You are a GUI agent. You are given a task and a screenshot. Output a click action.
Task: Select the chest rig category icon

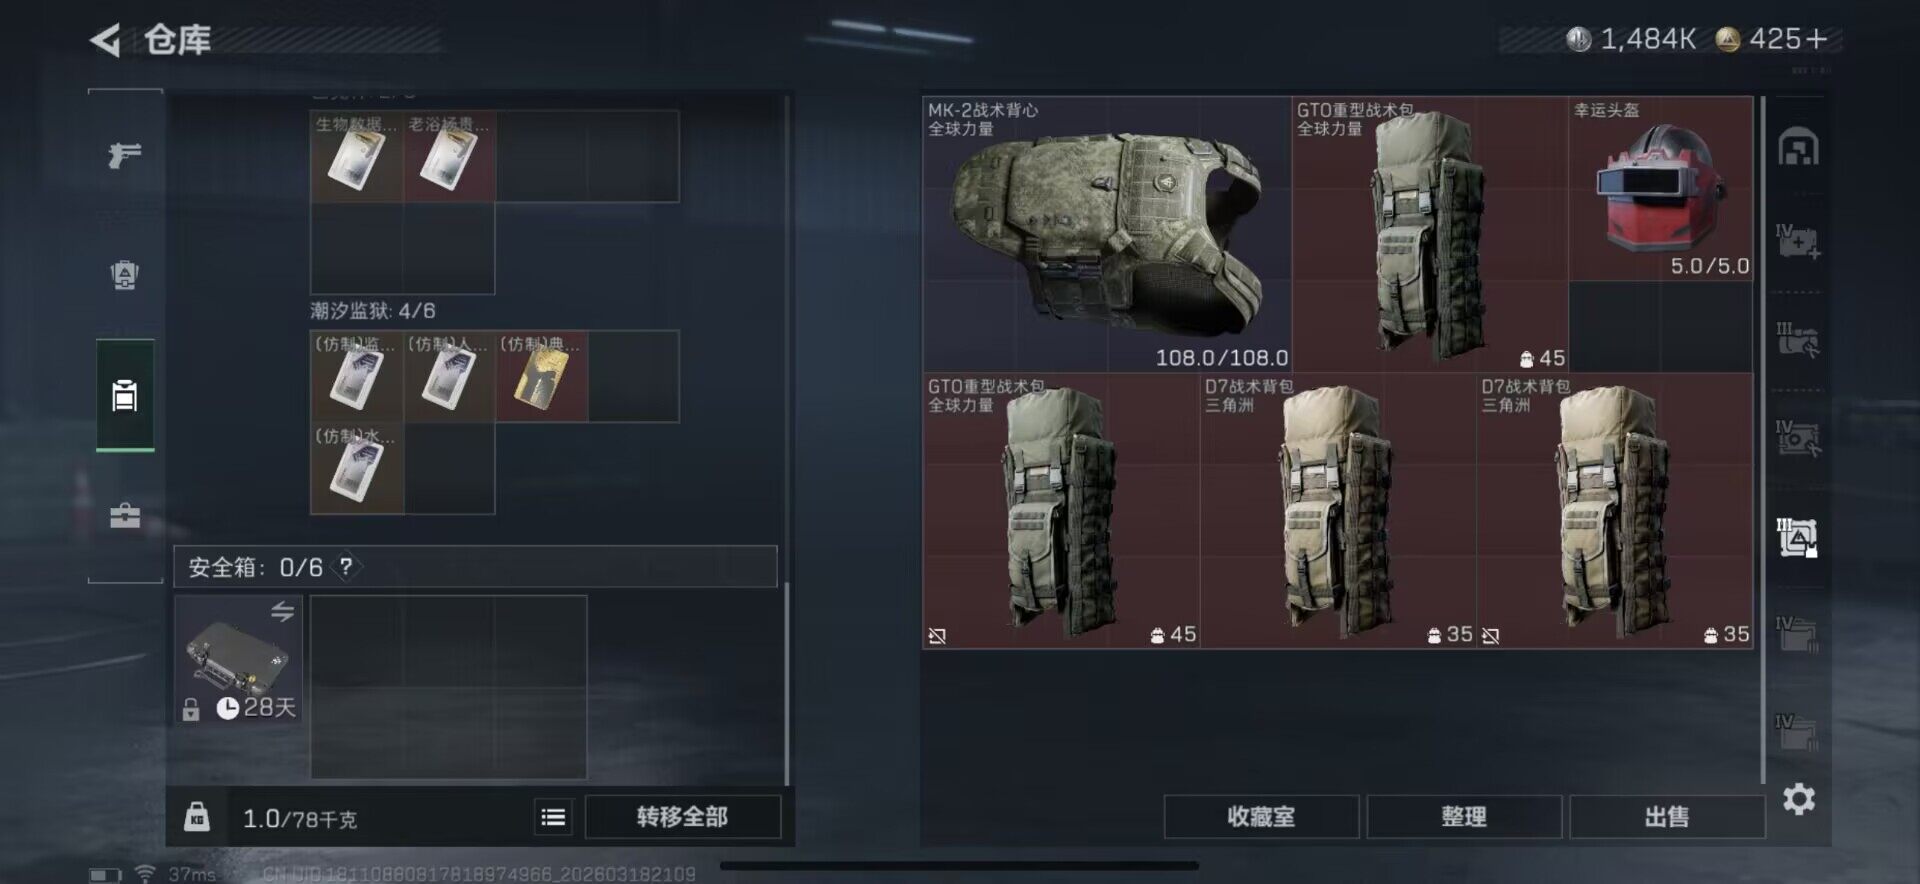(x=125, y=275)
